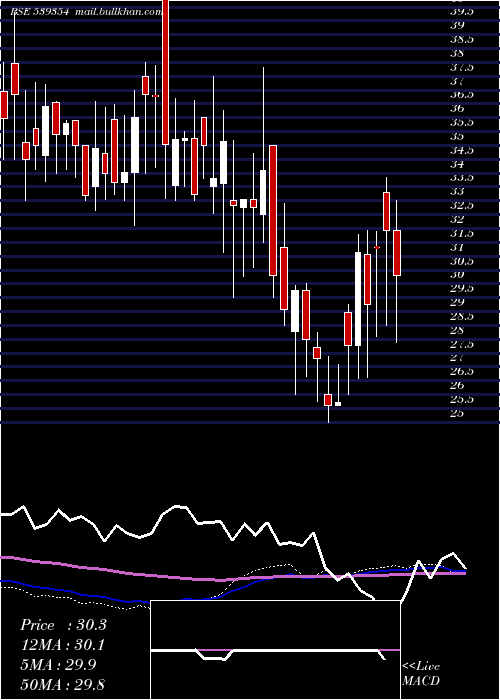This screenshot has height=700, width=500.
Task: Click the 25.5 price axis label
Action: coord(461,400)
